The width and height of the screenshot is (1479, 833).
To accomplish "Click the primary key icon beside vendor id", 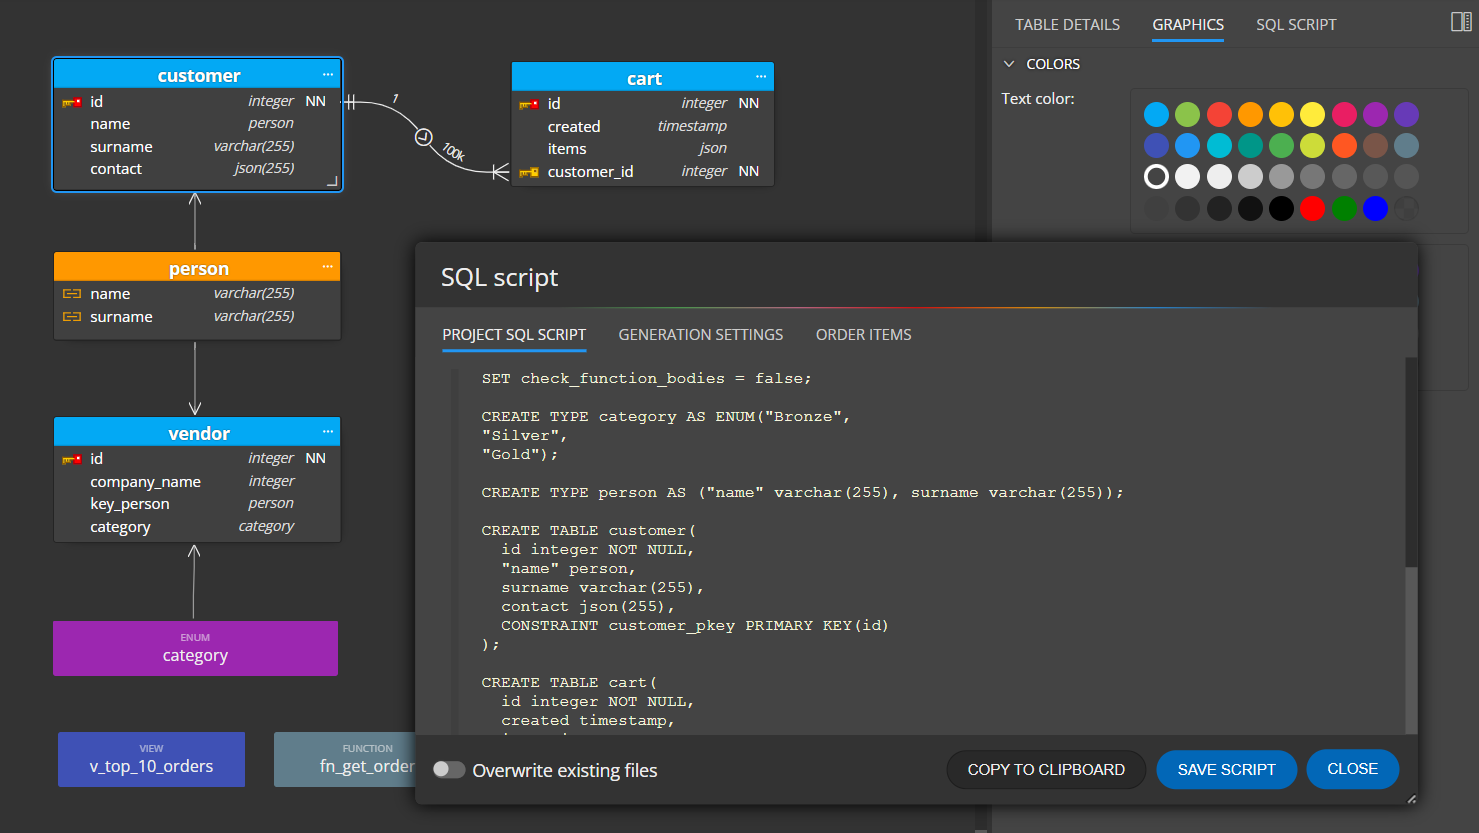I will 72,459.
